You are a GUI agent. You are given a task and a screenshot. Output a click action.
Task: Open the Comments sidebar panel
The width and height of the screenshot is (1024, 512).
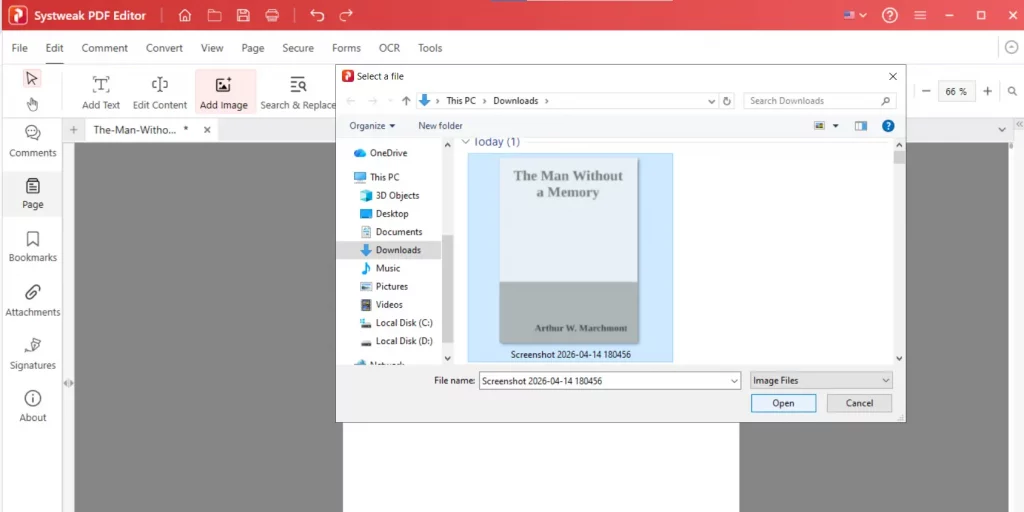33,141
